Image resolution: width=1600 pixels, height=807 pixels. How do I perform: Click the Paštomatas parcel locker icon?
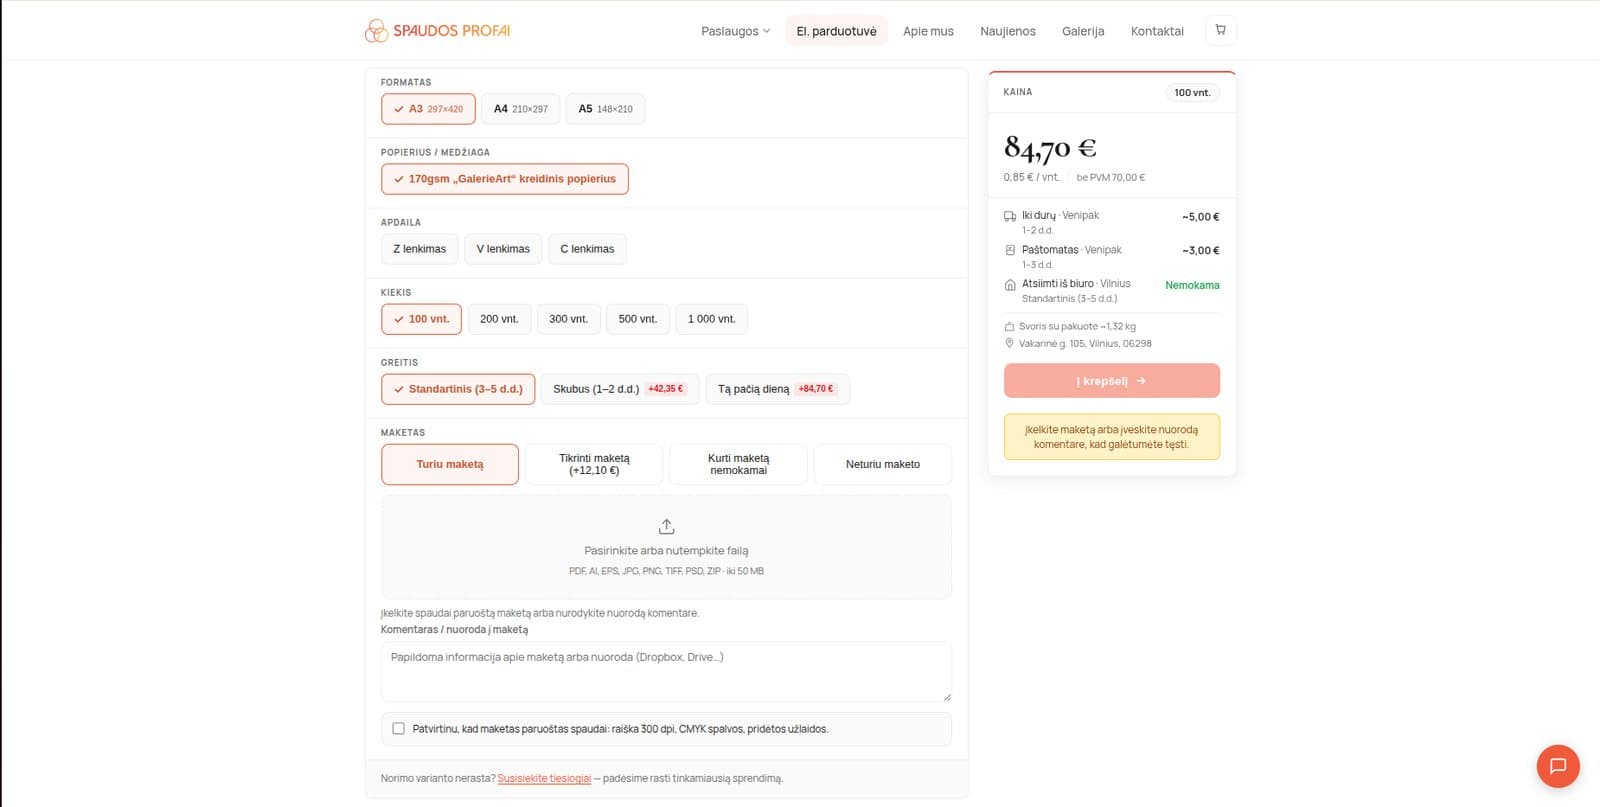(x=1010, y=250)
